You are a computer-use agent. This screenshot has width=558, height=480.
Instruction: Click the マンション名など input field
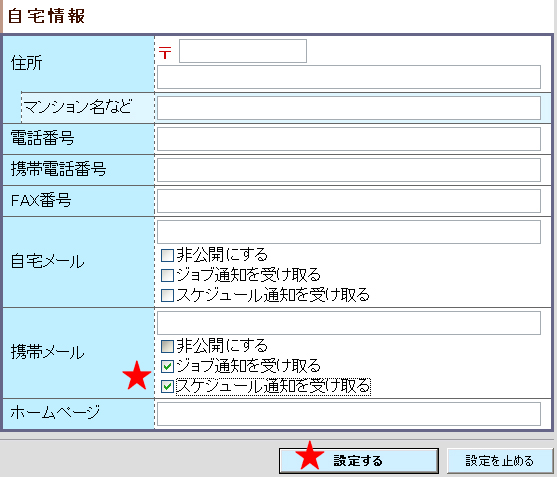[349, 108]
